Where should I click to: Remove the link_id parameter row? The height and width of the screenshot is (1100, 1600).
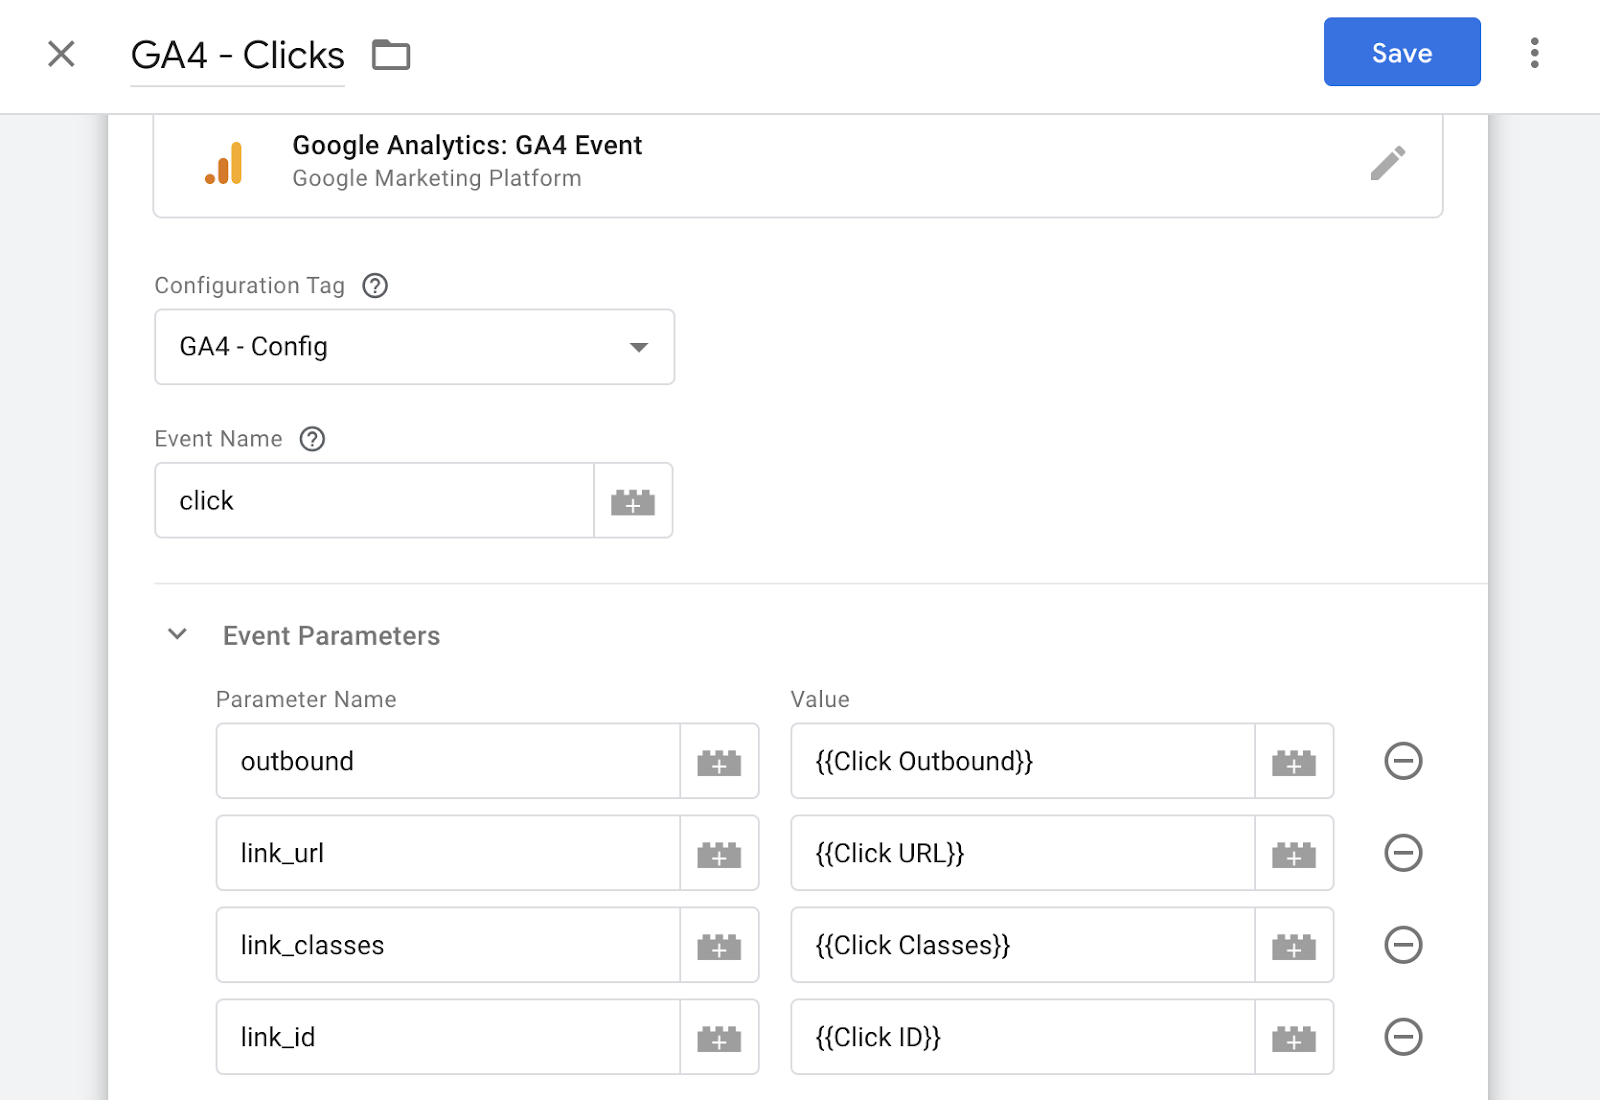point(1403,1038)
